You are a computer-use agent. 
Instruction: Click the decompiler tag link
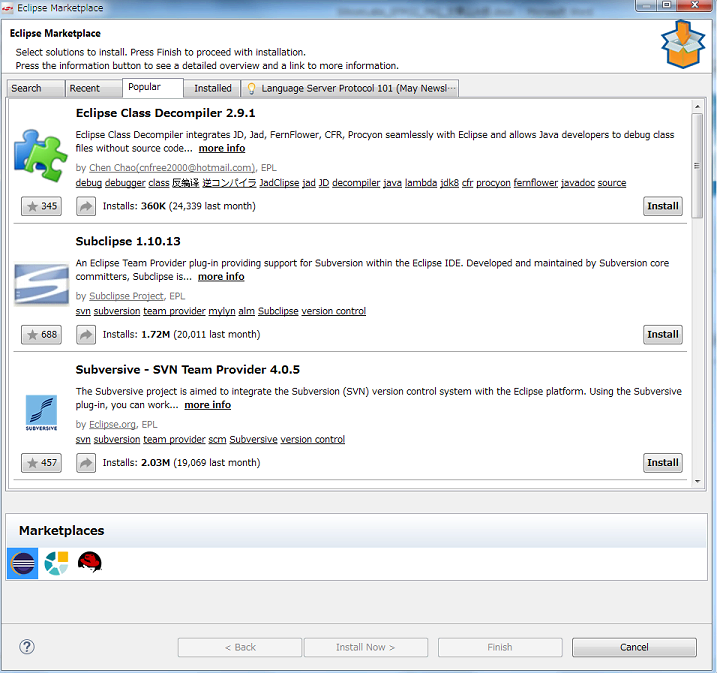click(356, 183)
